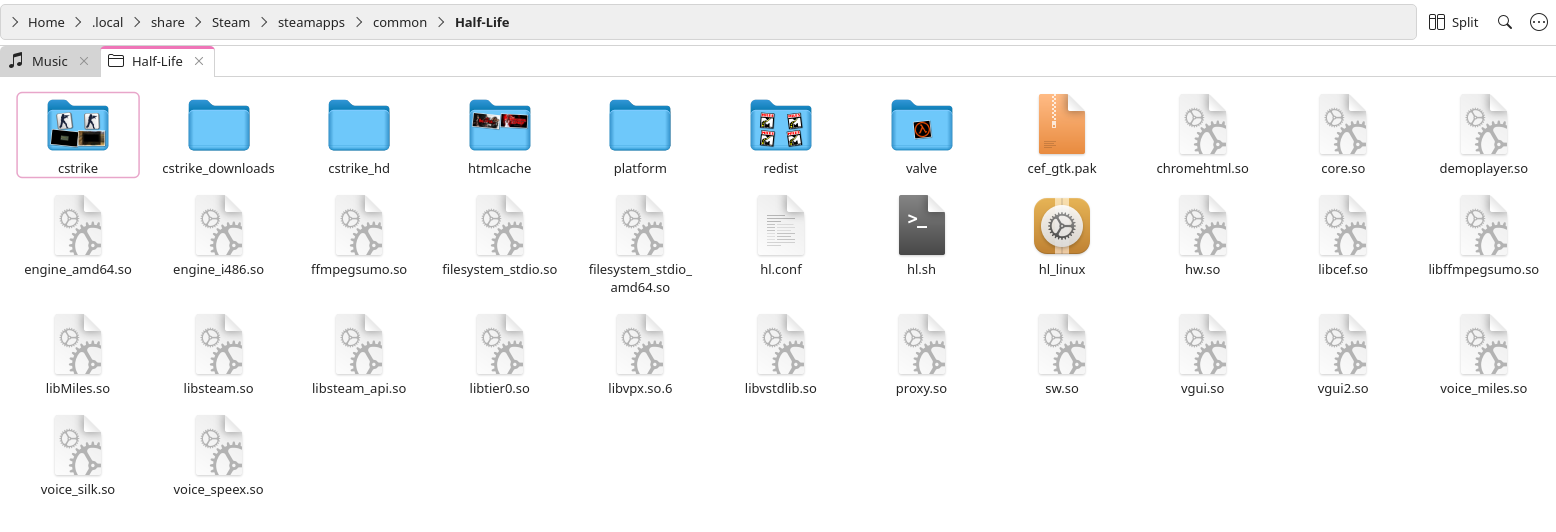
Task: Select the redist folder
Action: pyautogui.click(x=781, y=125)
